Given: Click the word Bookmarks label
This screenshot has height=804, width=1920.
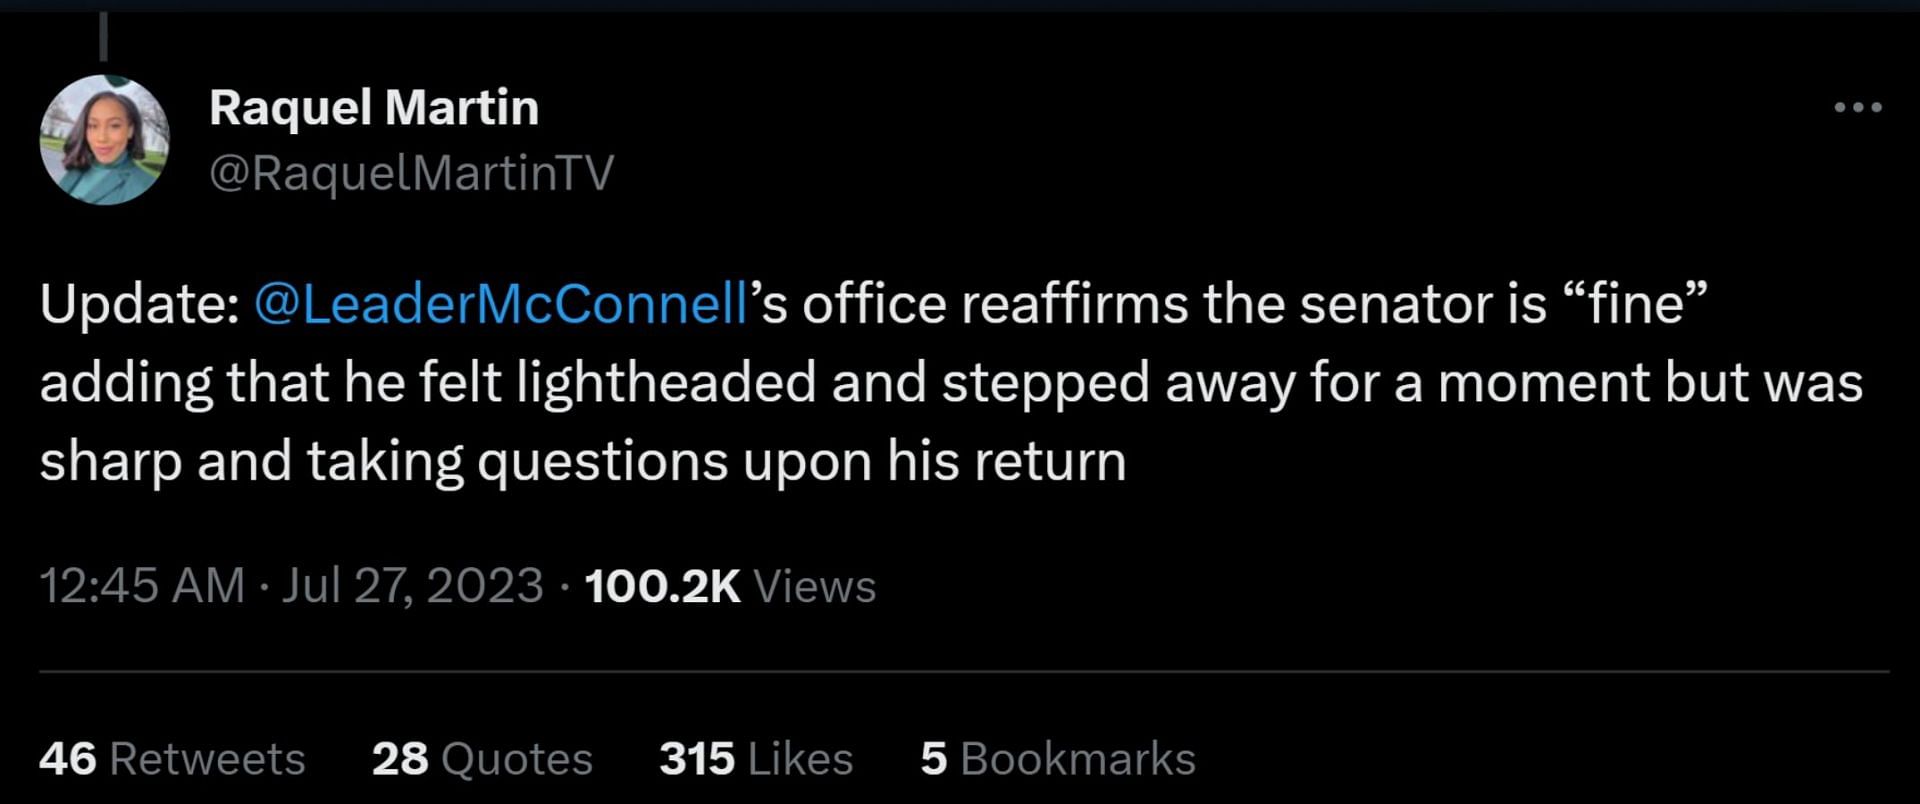Looking at the screenshot, I should [1078, 759].
